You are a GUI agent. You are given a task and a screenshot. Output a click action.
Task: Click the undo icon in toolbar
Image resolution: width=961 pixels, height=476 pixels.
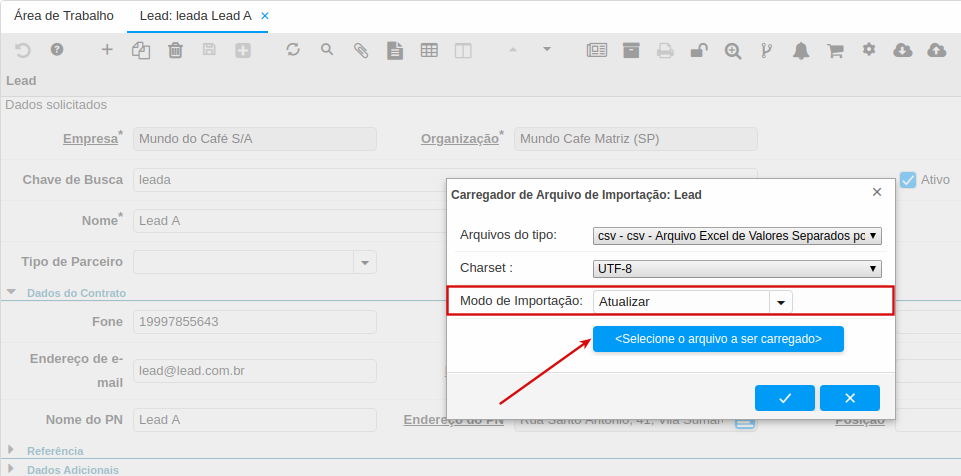23,50
